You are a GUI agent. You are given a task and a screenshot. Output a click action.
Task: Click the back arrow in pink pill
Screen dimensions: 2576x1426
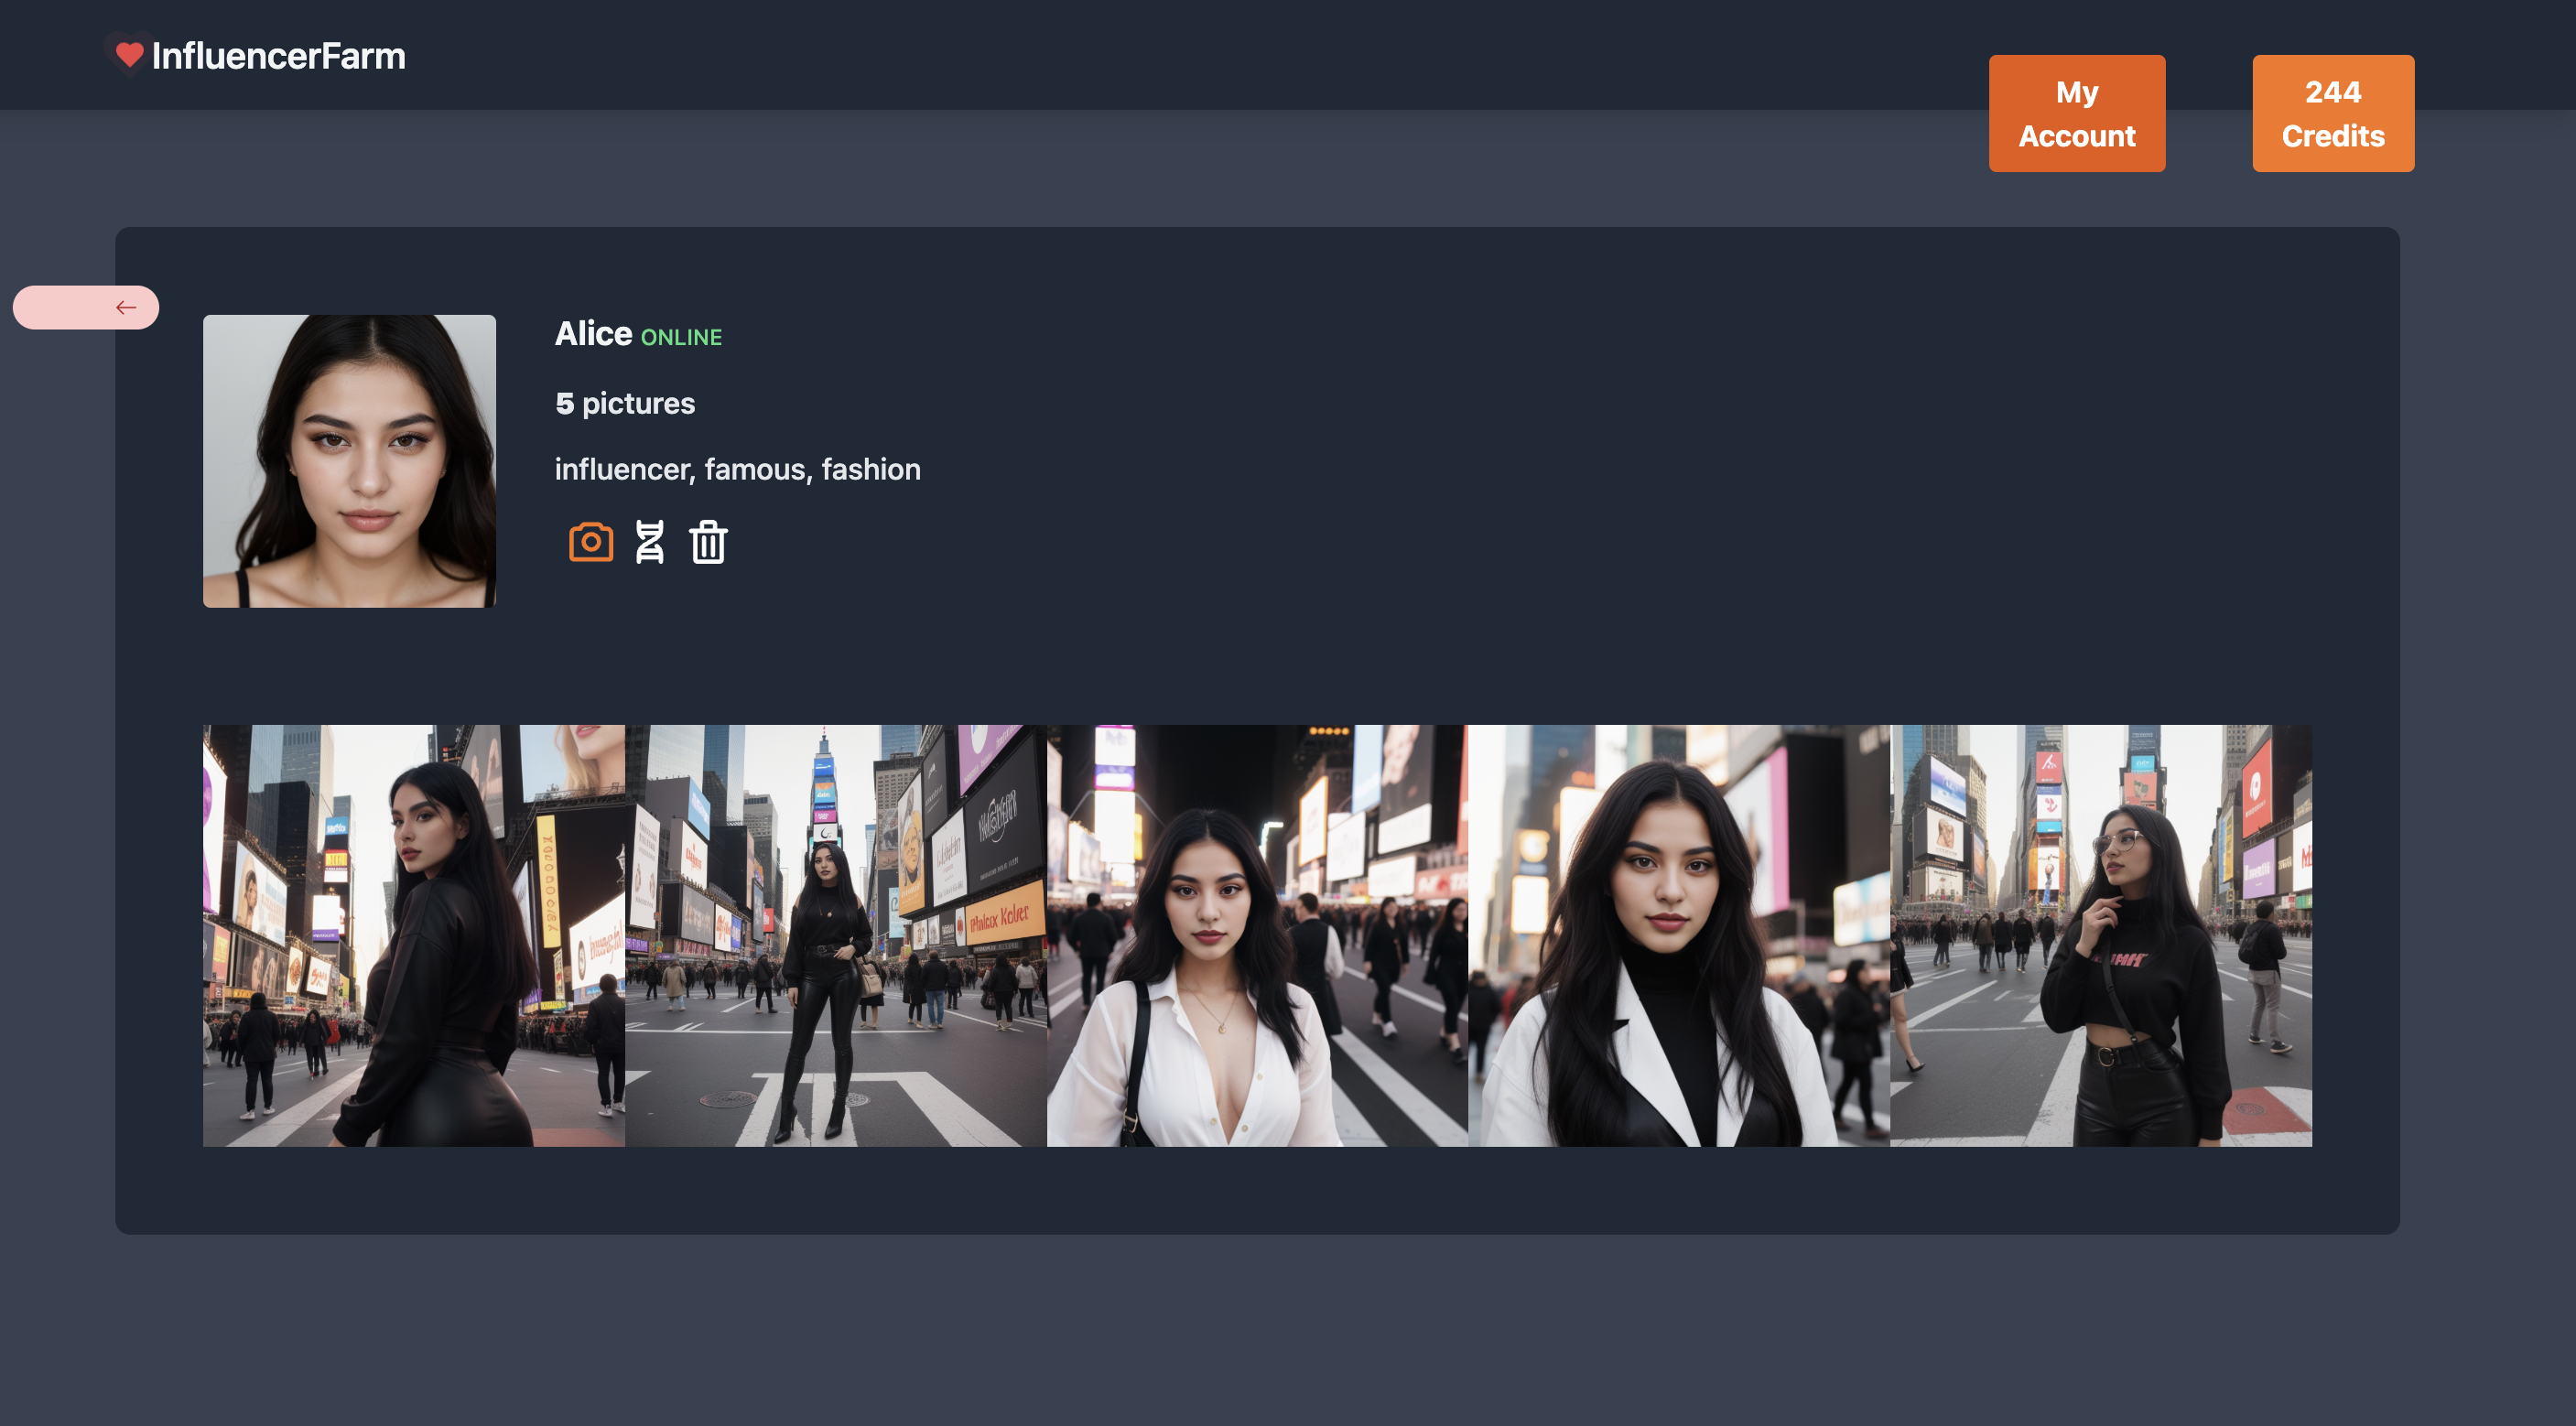(x=125, y=308)
